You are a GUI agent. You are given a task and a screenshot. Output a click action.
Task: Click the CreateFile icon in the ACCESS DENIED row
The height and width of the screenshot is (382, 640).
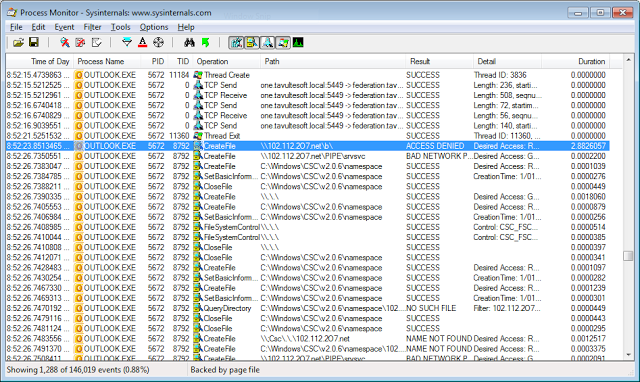[x=198, y=146]
